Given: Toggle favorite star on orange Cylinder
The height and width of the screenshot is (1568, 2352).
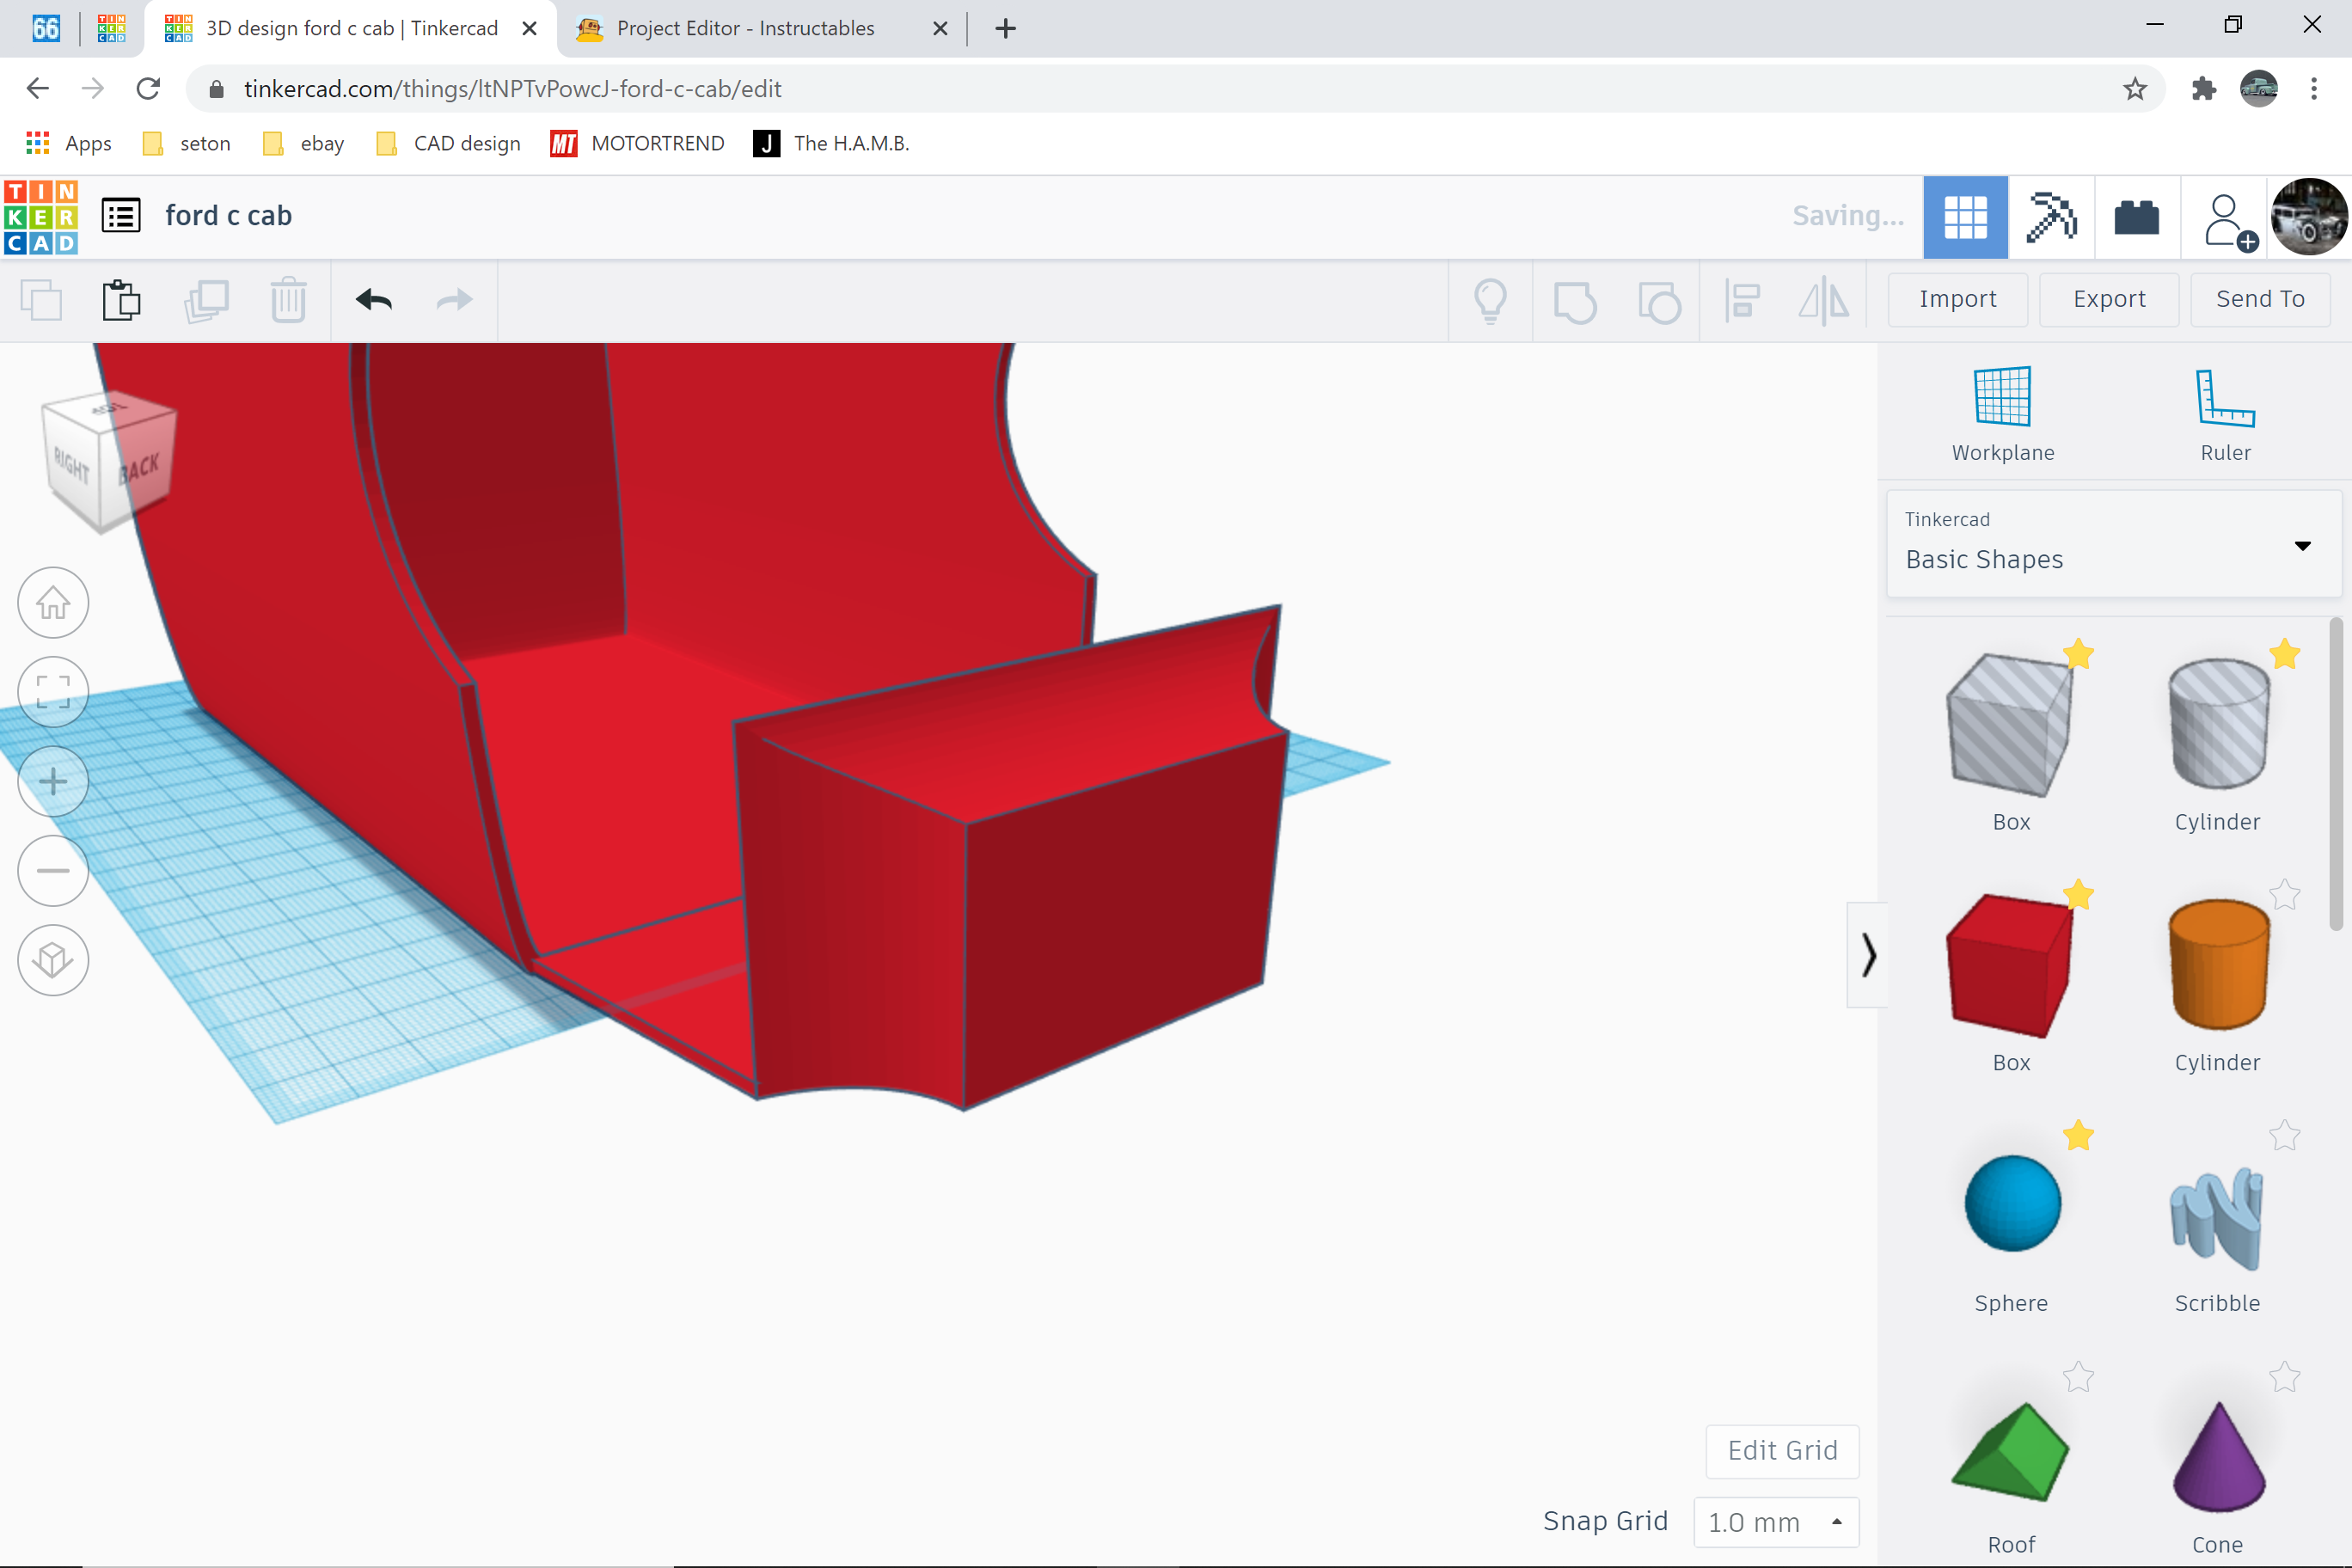Looking at the screenshot, I should (2285, 894).
